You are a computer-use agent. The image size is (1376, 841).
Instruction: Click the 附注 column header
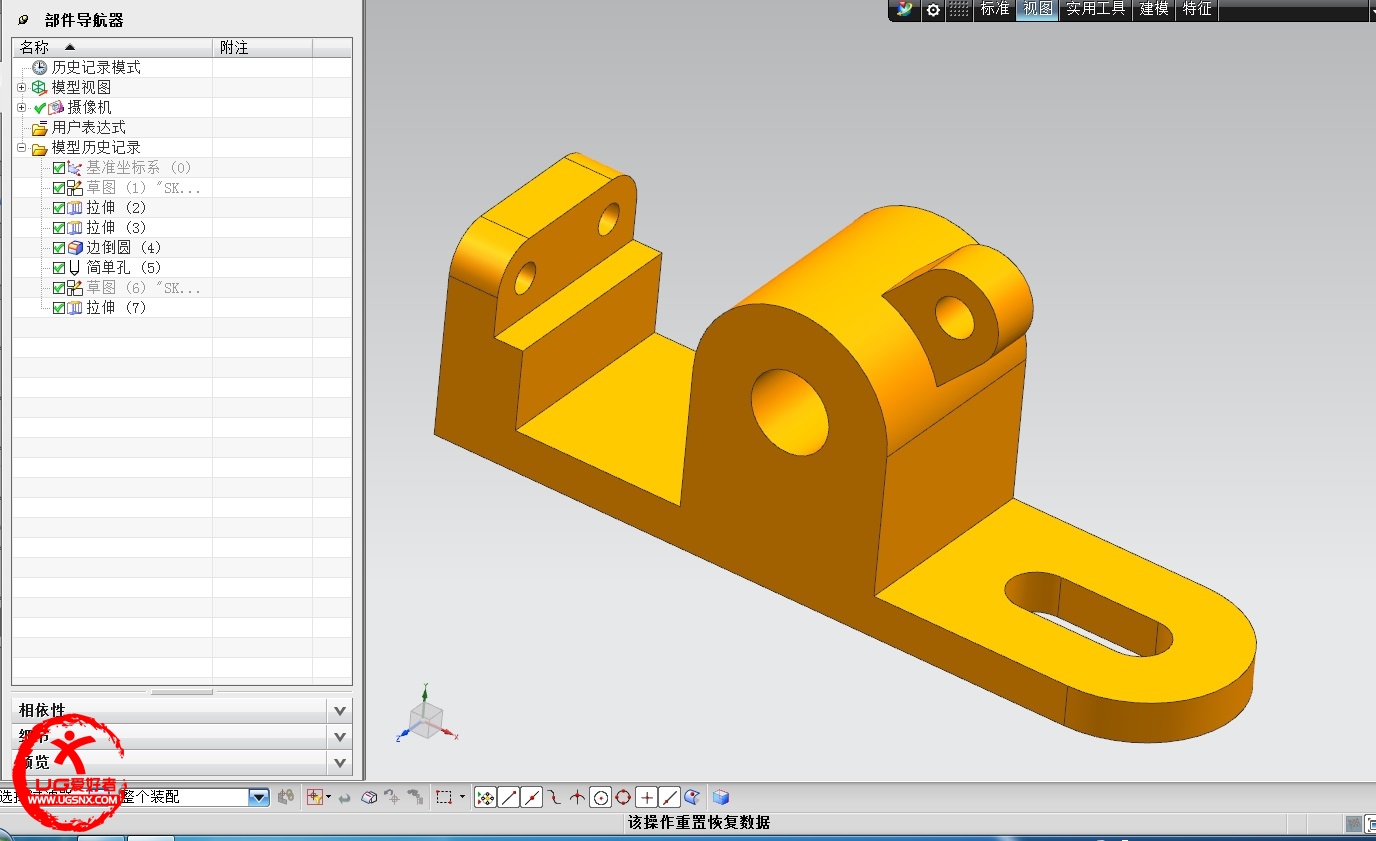point(263,47)
